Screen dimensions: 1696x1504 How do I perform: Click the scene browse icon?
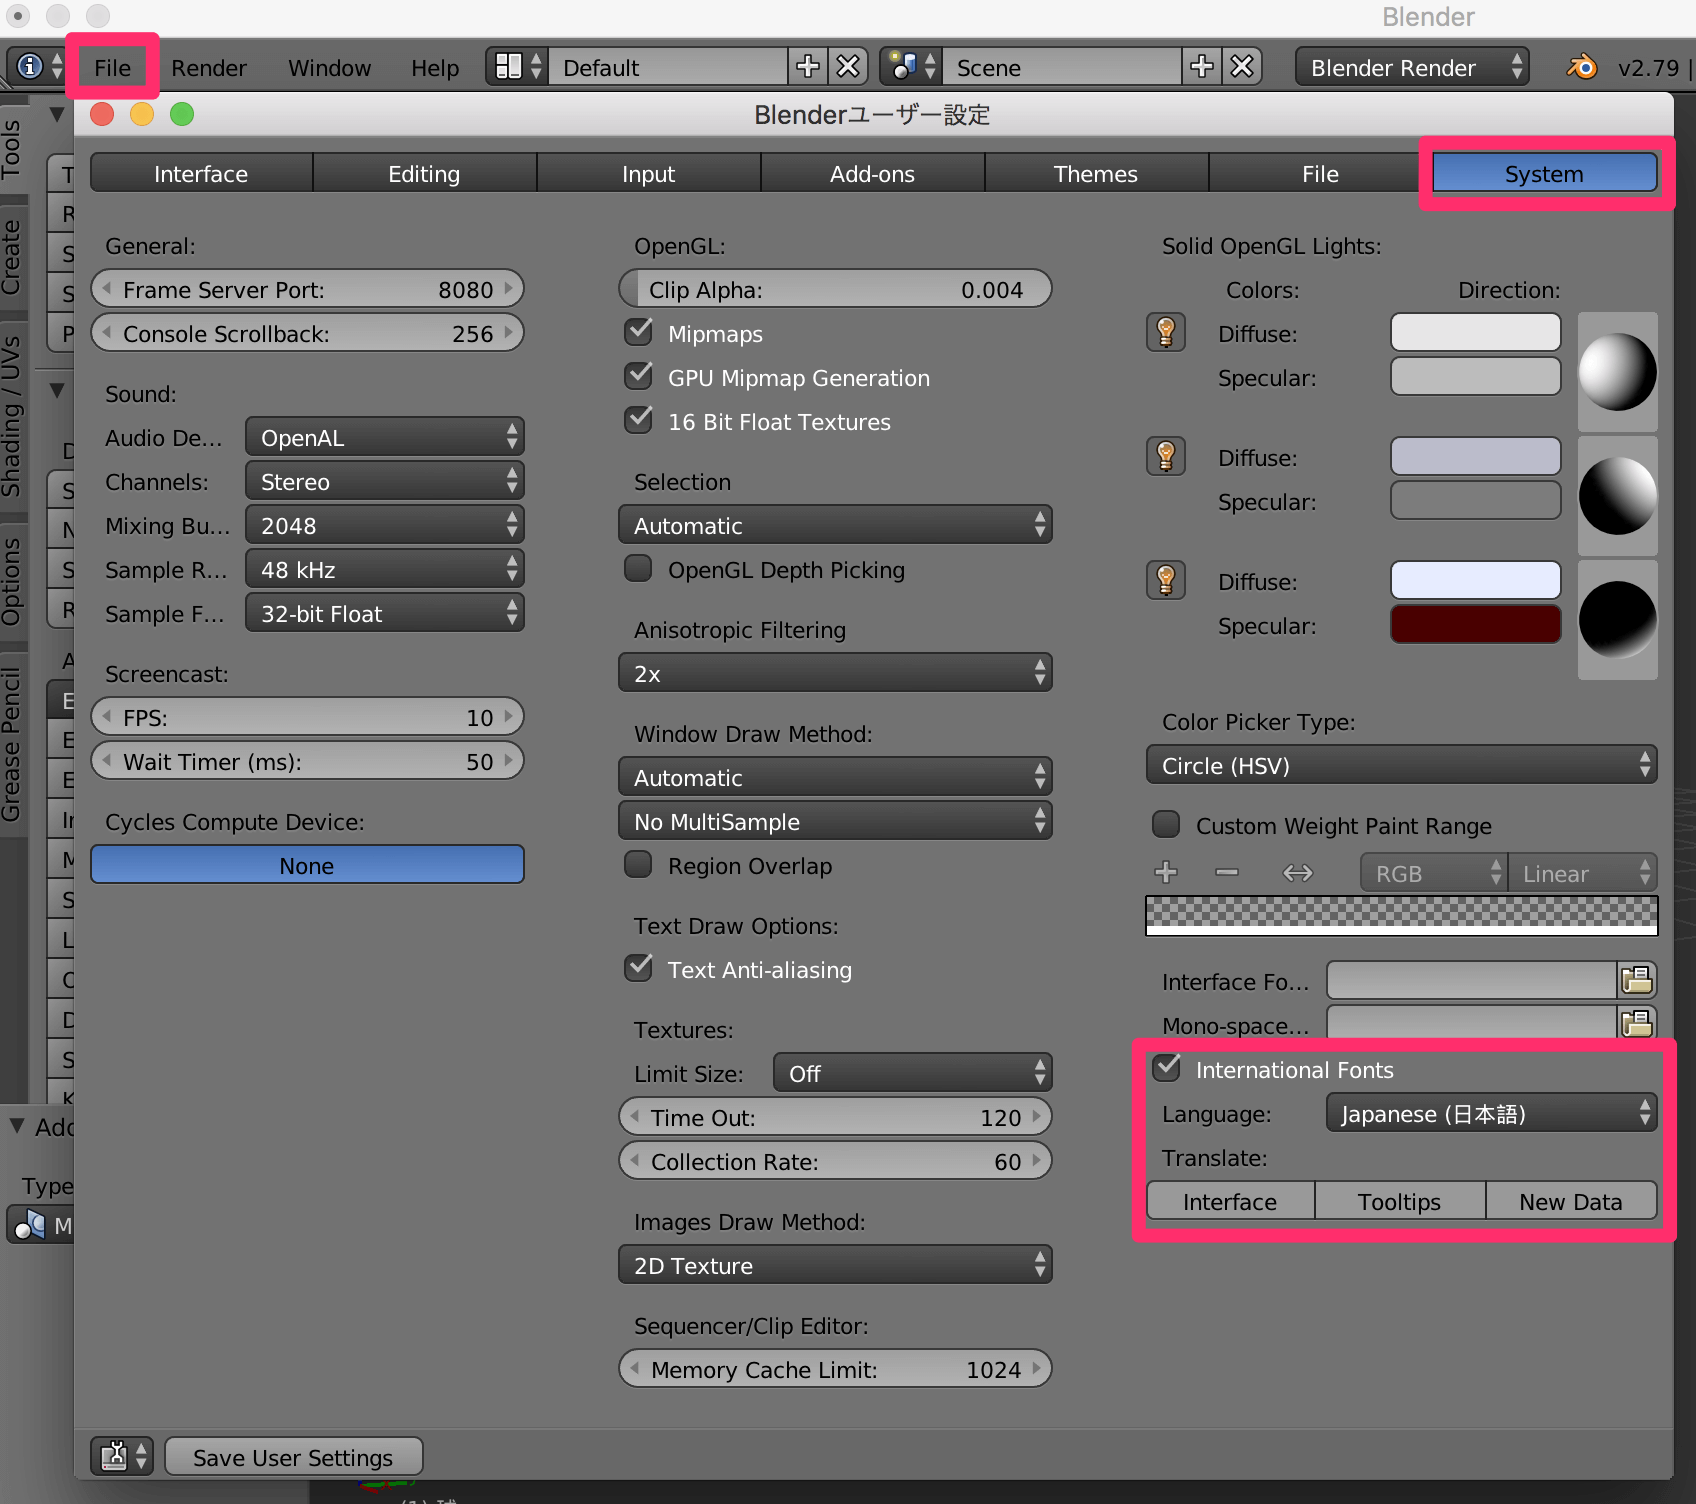pyautogui.click(x=911, y=67)
